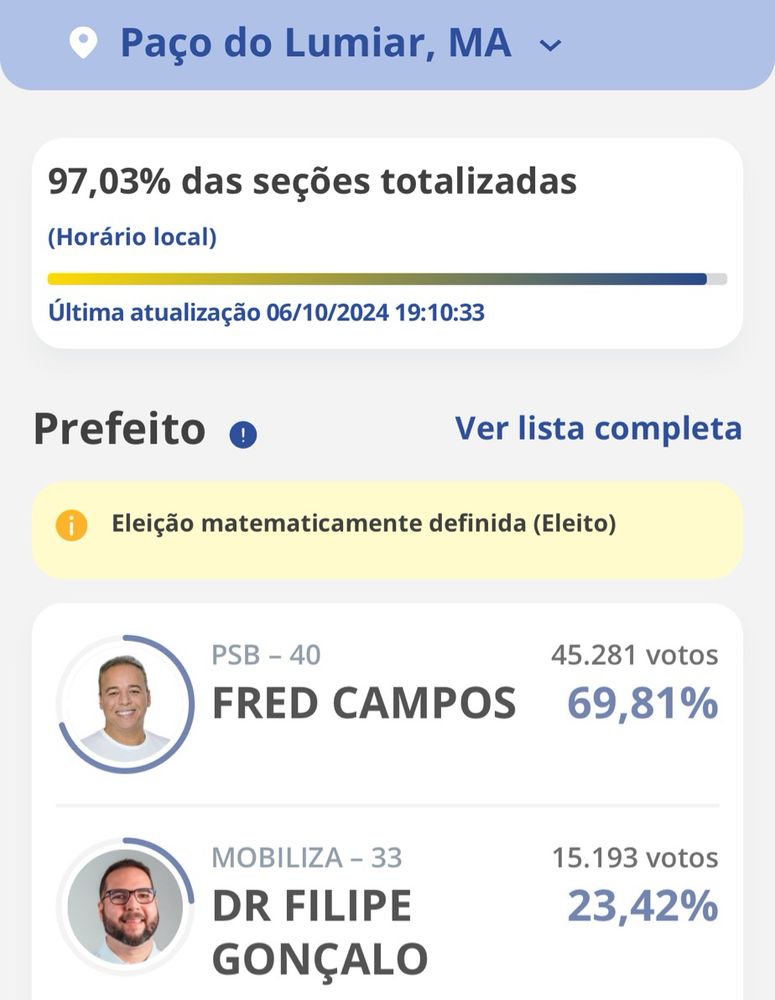
Task: Select the DR FILIPE GONÇALO candidate name
Action: tap(320, 932)
